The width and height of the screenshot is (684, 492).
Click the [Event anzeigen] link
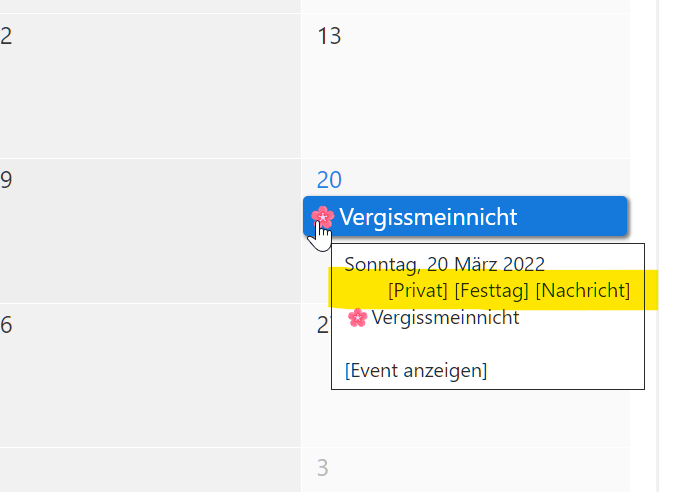tap(415, 371)
